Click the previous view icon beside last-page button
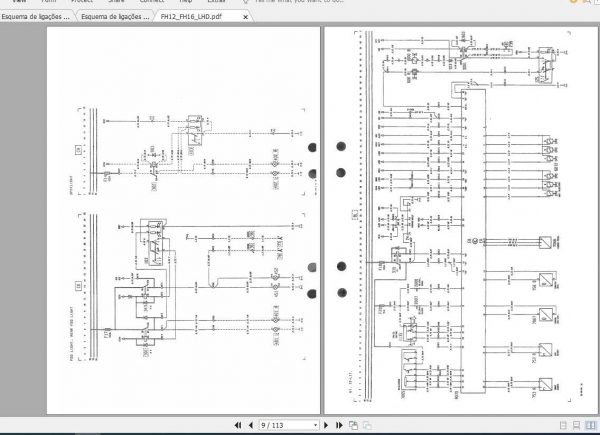 (353, 425)
